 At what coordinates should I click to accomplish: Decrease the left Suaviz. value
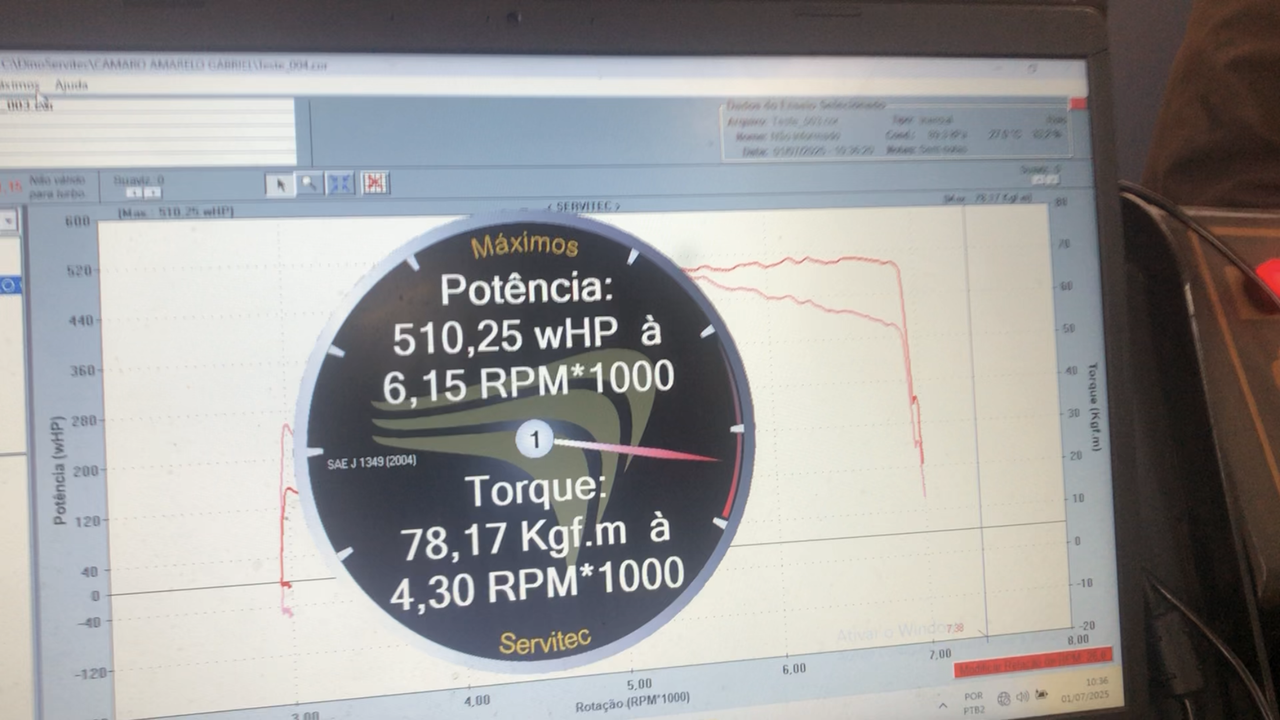point(134,192)
